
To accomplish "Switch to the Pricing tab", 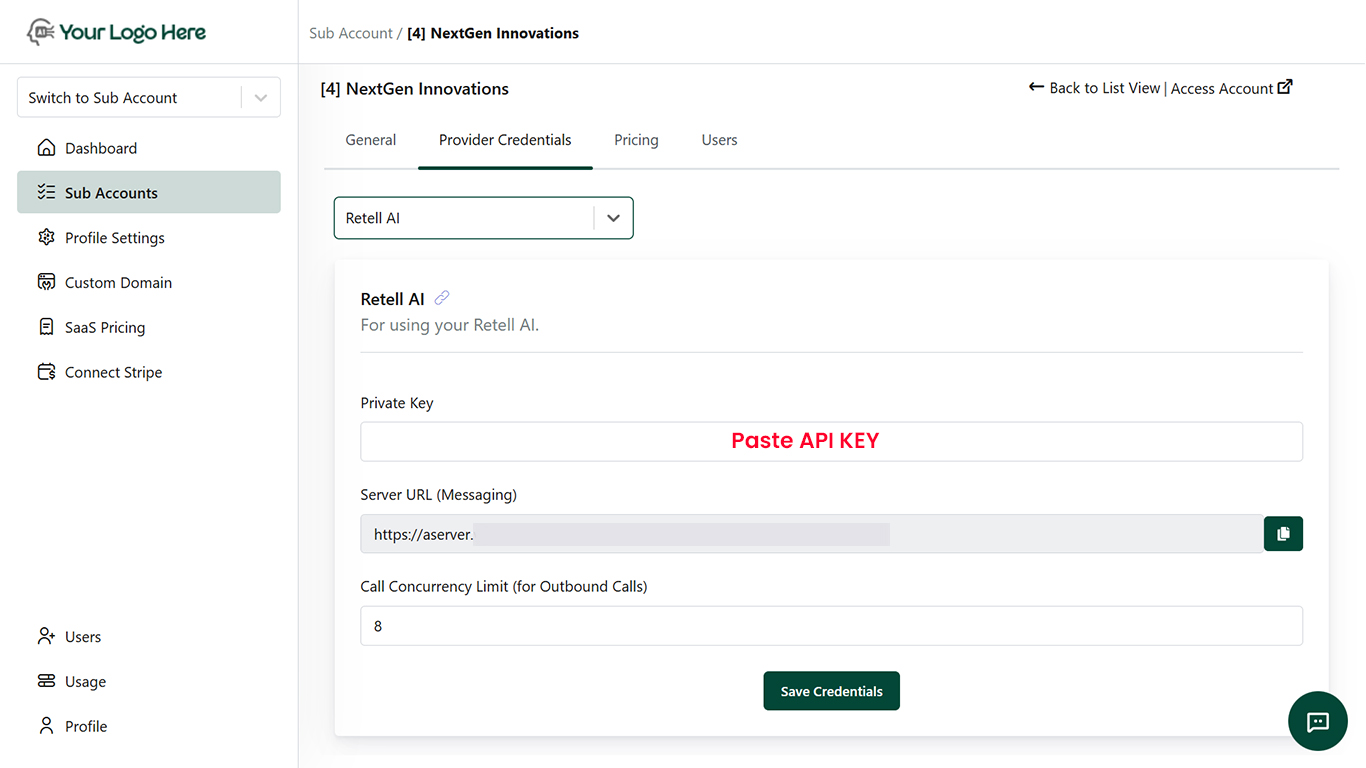I will pos(636,140).
